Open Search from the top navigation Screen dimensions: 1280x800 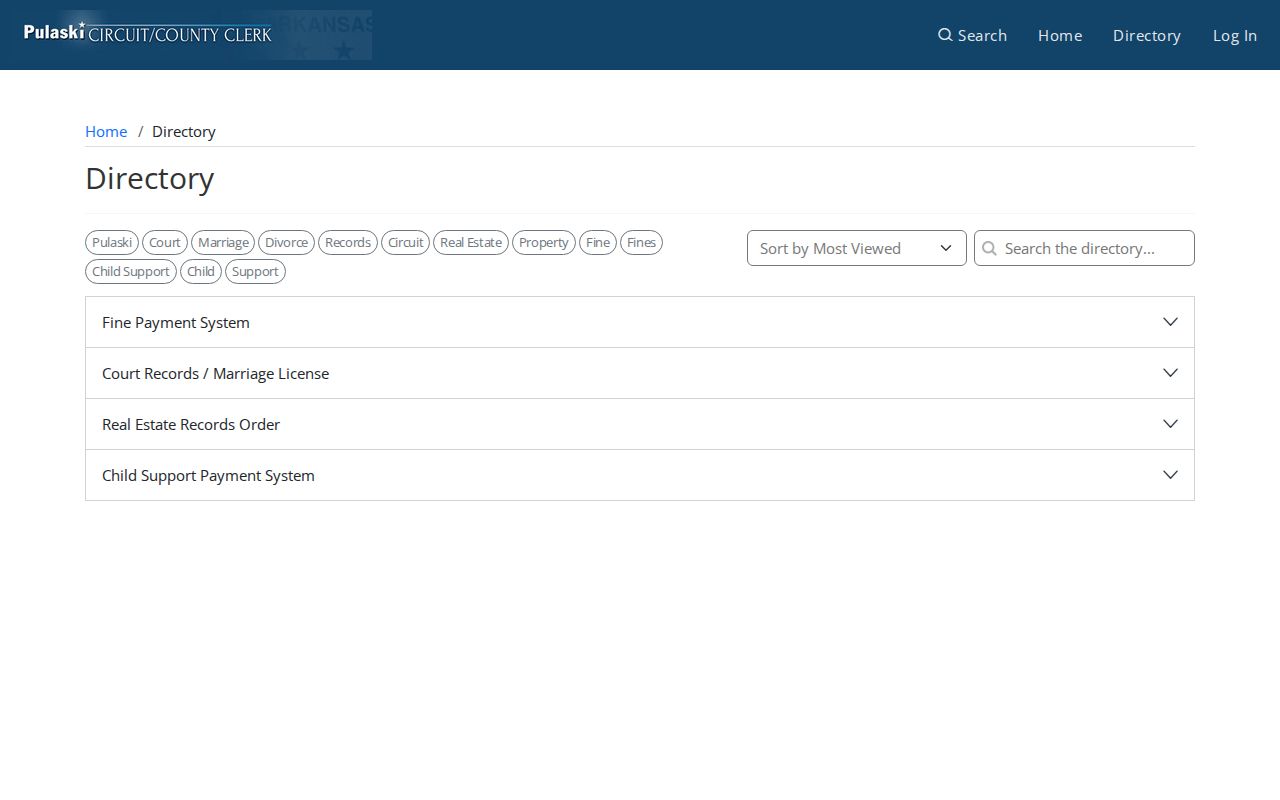[972, 35]
